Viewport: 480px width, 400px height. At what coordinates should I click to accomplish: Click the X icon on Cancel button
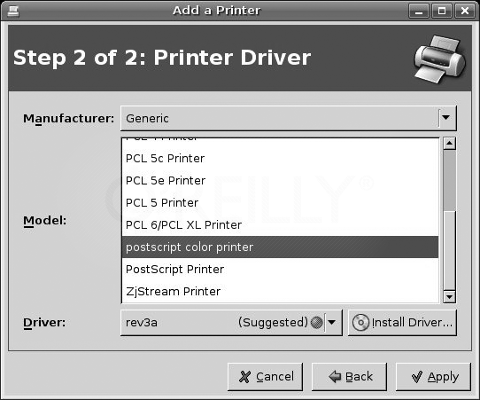pyautogui.click(x=245, y=377)
